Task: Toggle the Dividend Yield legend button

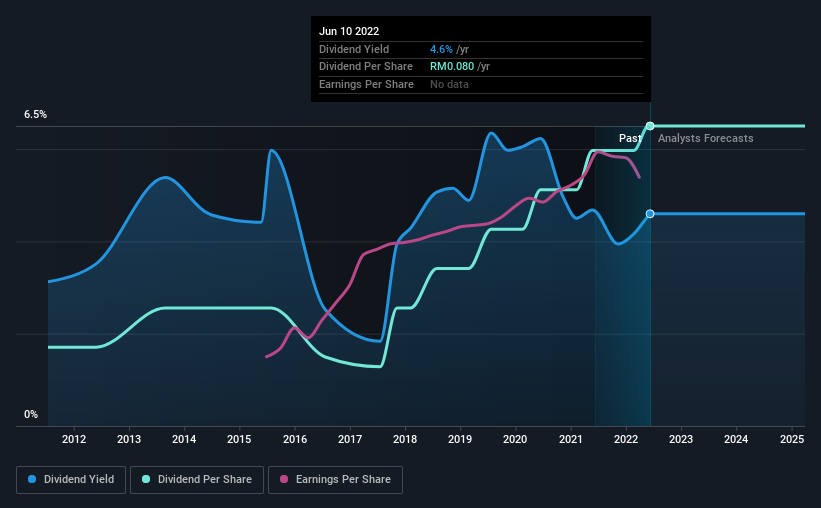Action: click(x=71, y=479)
